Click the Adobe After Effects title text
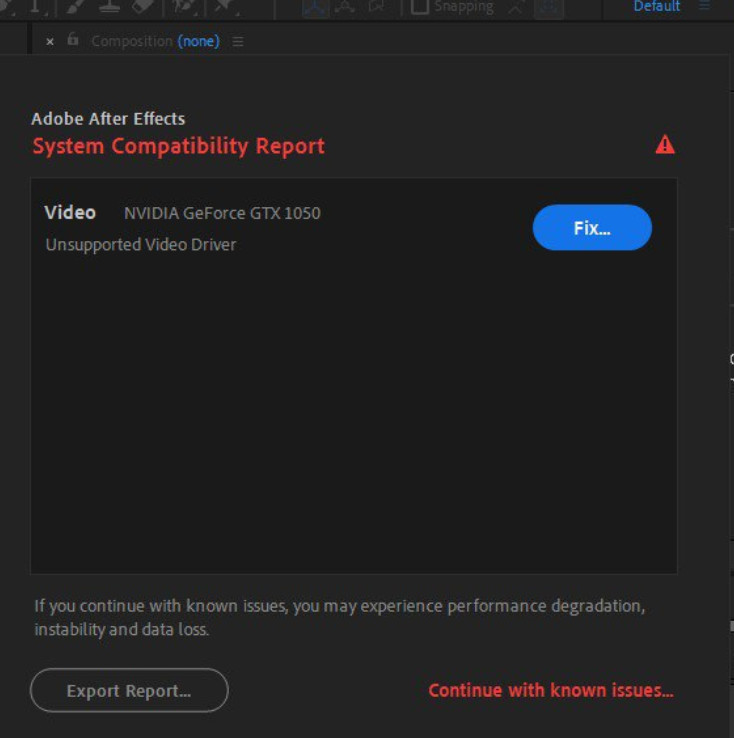The height and width of the screenshot is (738, 734). [x=108, y=119]
